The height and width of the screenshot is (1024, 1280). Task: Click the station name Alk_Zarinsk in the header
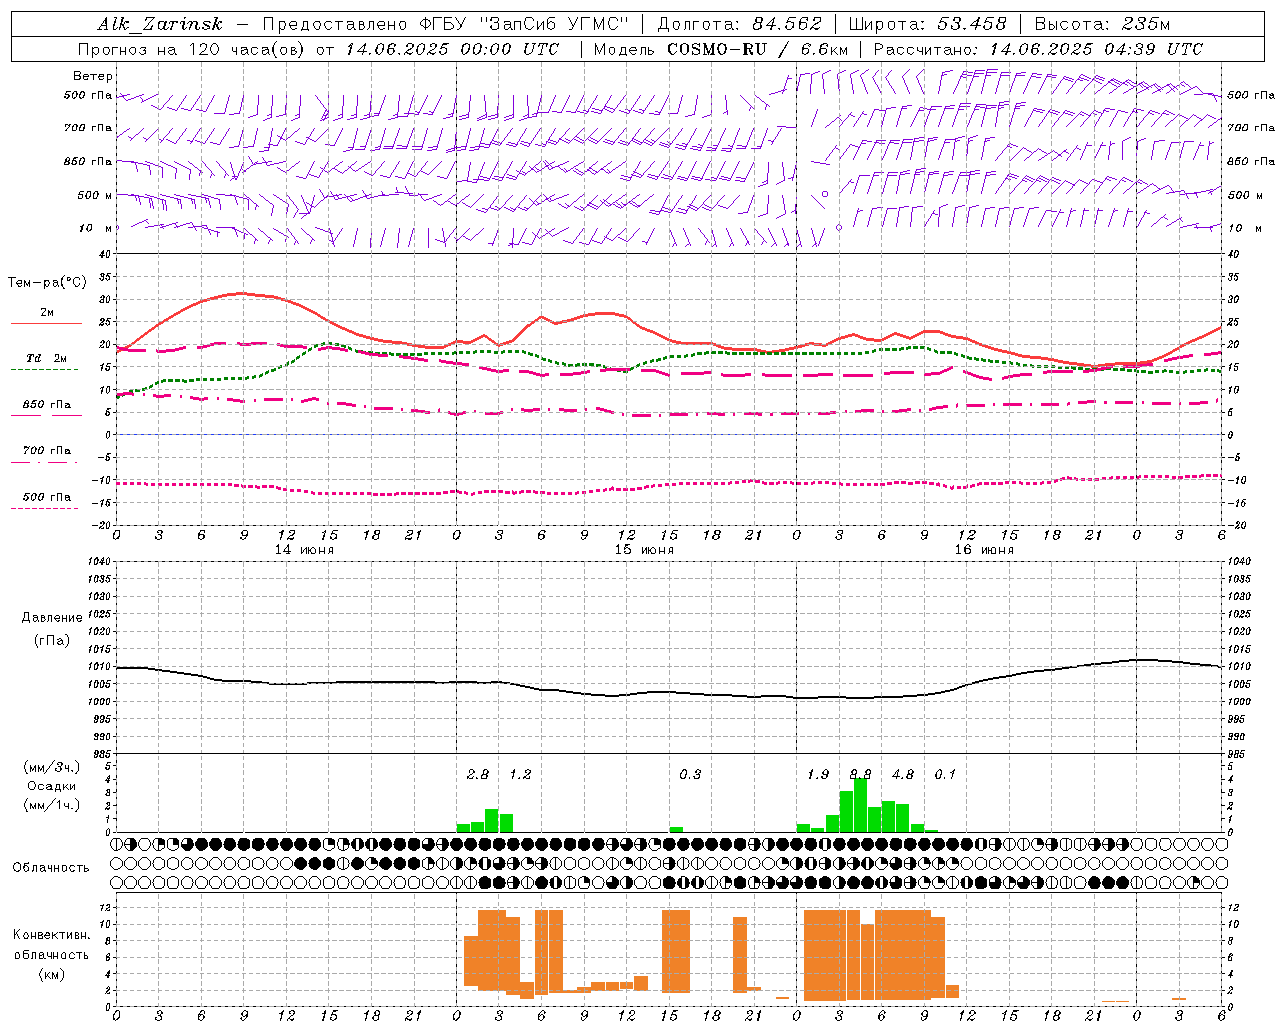click(161, 24)
